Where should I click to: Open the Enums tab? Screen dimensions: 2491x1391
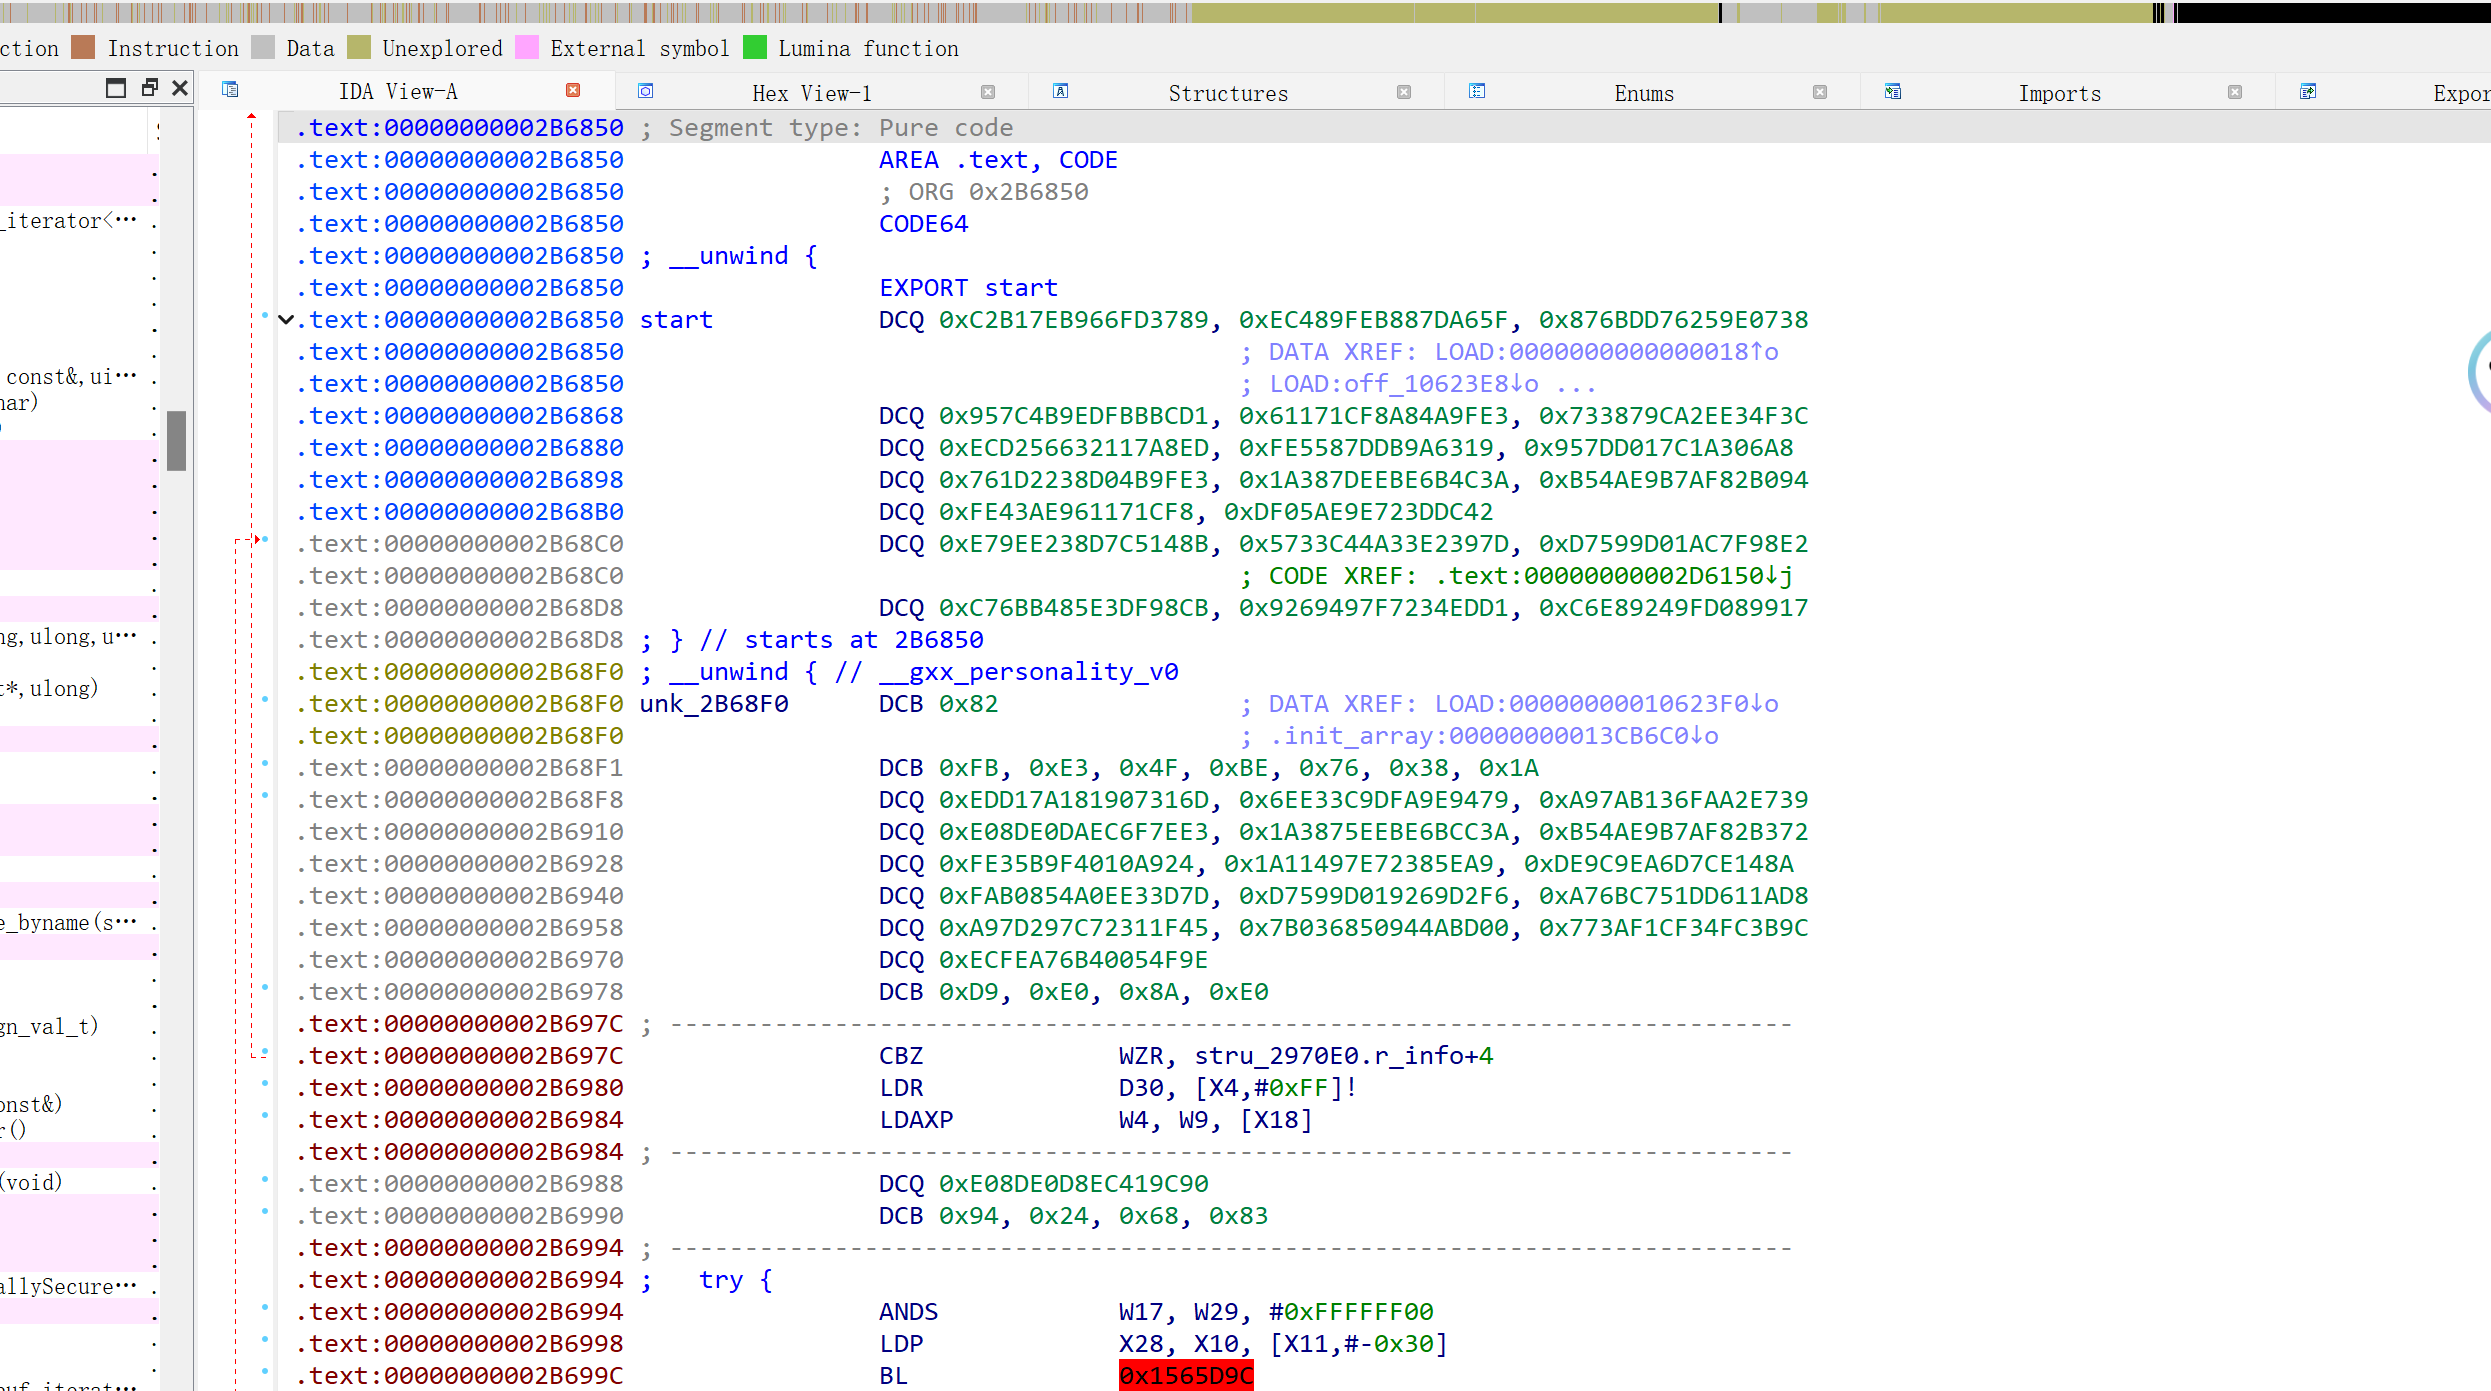1643,93
